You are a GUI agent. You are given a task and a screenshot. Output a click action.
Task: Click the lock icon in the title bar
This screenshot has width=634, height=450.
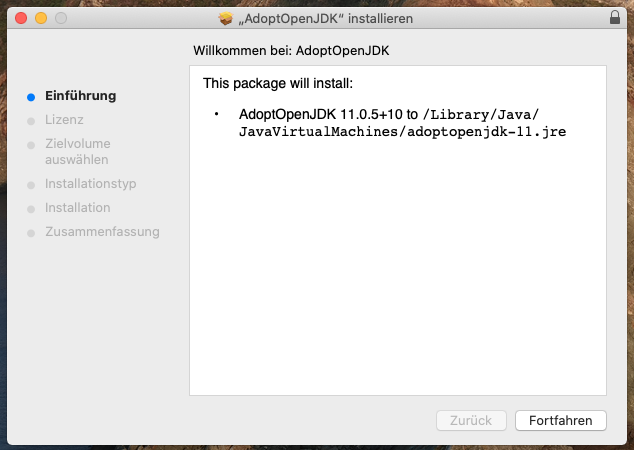614,18
